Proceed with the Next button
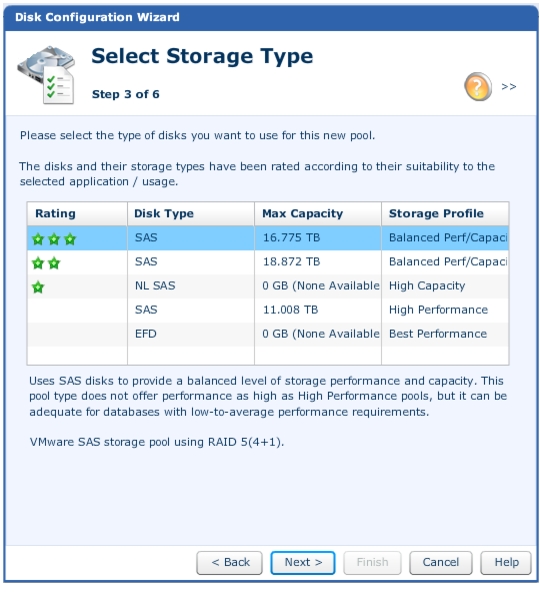Viewport: 540px width, 608px height. [x=303, y=562]
